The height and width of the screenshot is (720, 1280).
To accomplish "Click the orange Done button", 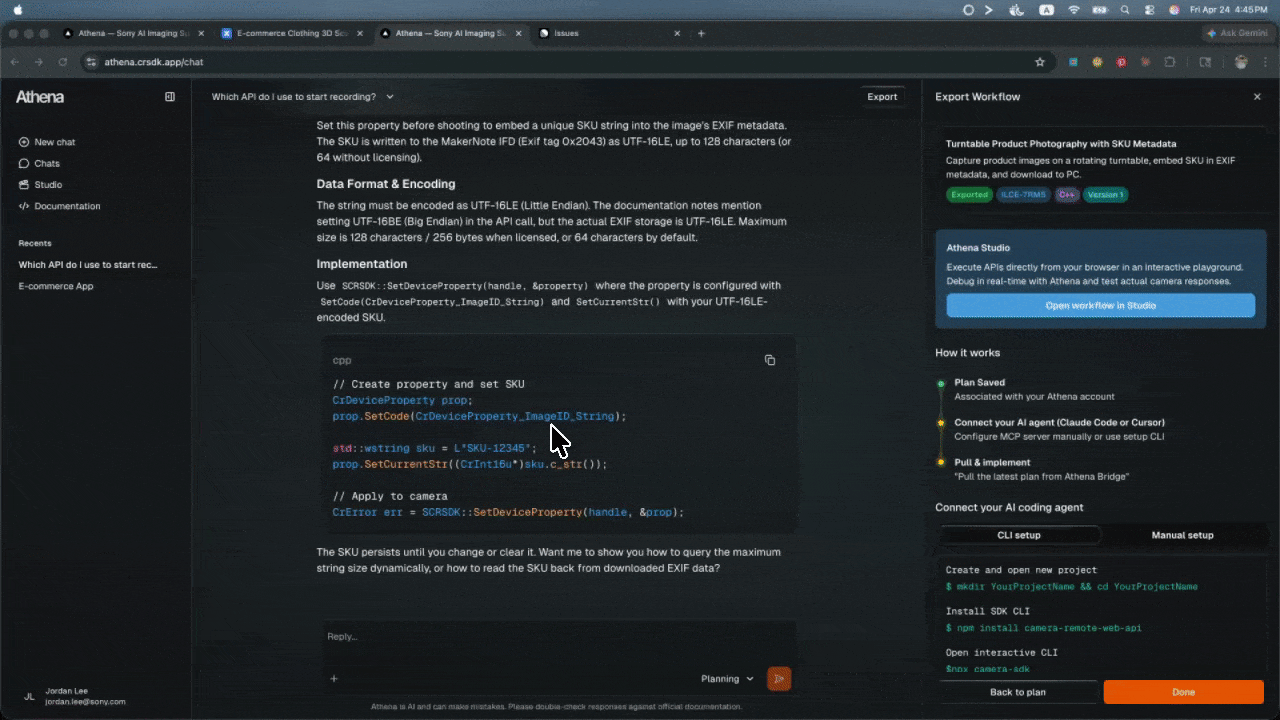I will (x=1183, y=692).
